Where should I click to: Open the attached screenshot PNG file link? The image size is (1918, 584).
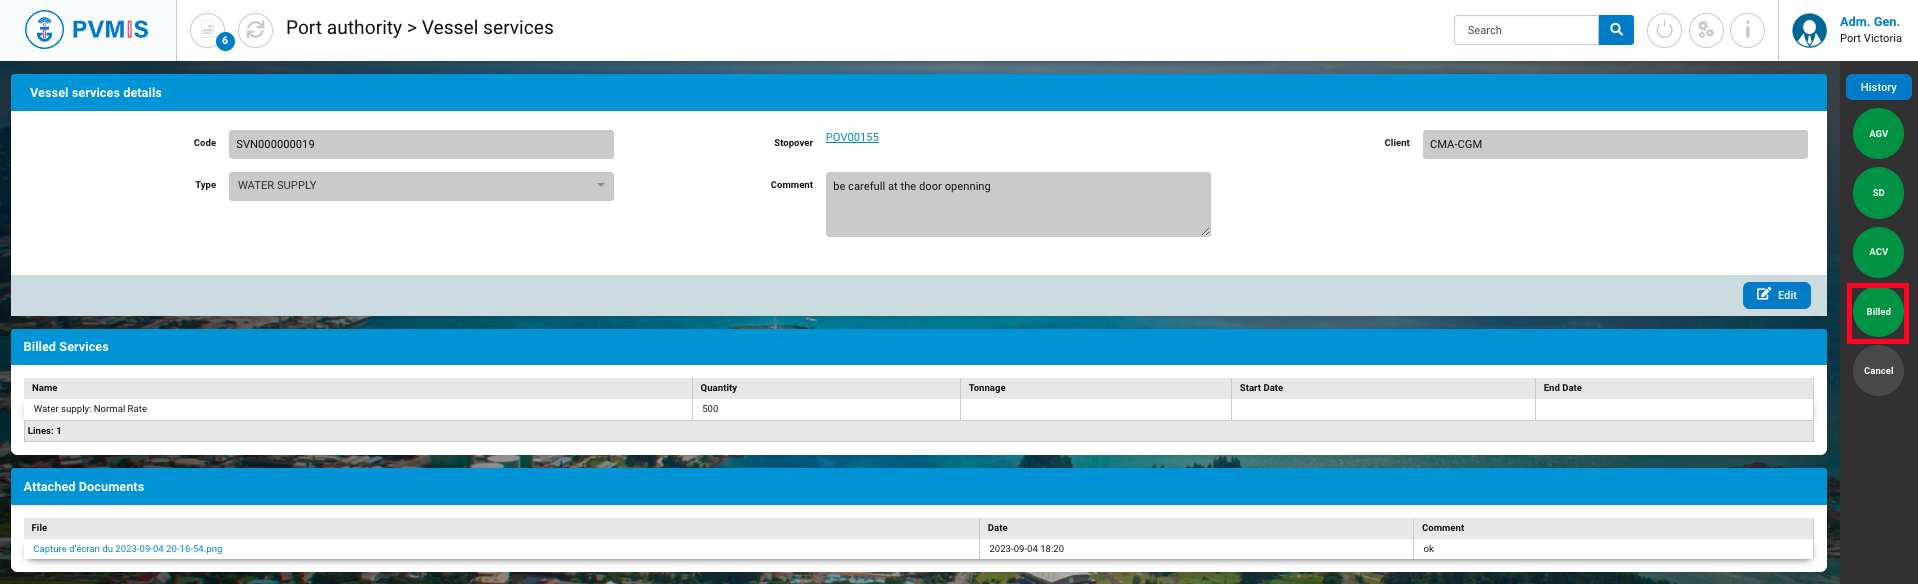click(x=128, y=549)
